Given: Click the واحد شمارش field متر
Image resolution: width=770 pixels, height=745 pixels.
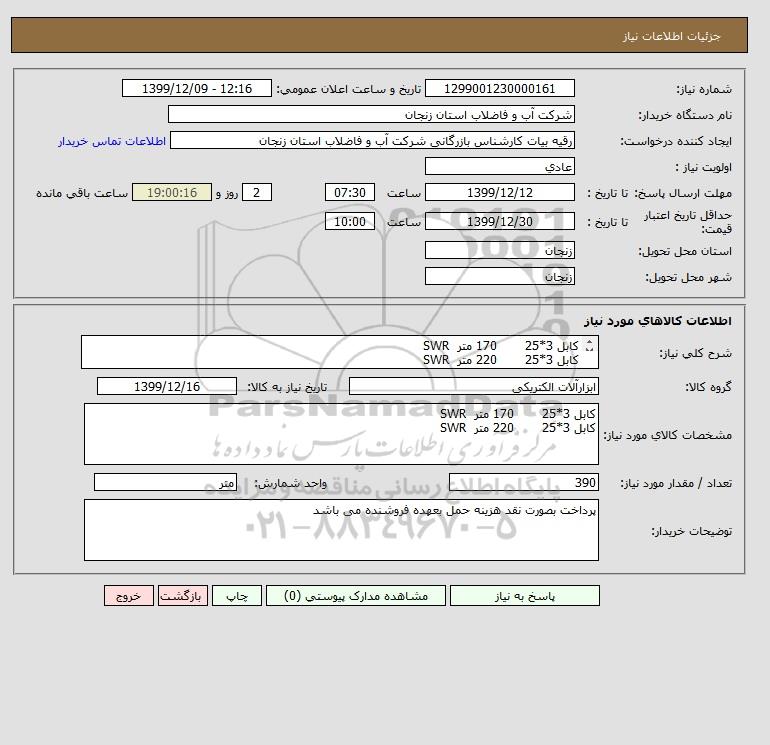Looking at the screenshot, I should [165, 482].
